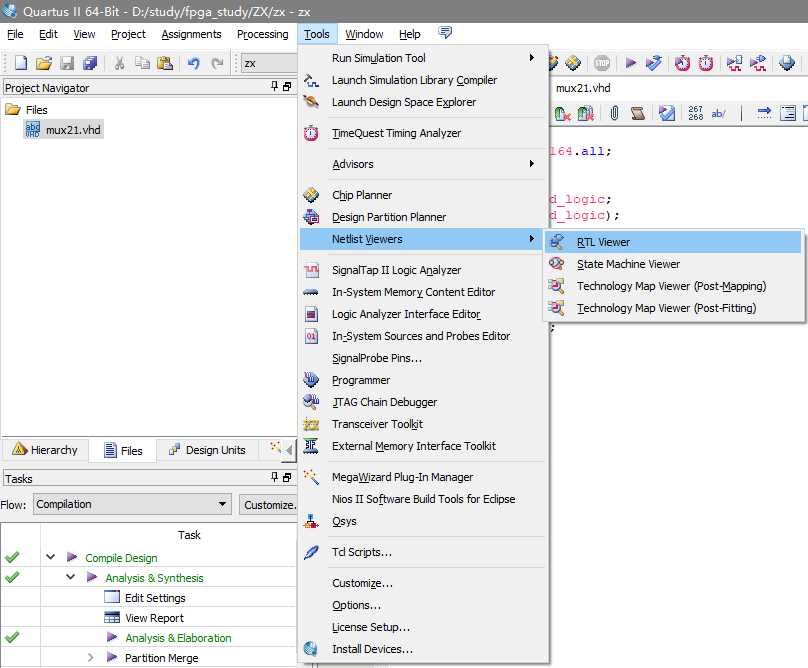Click the Redo arrow icon
This screenshot has height=668, width=808.
coord(217,63)
